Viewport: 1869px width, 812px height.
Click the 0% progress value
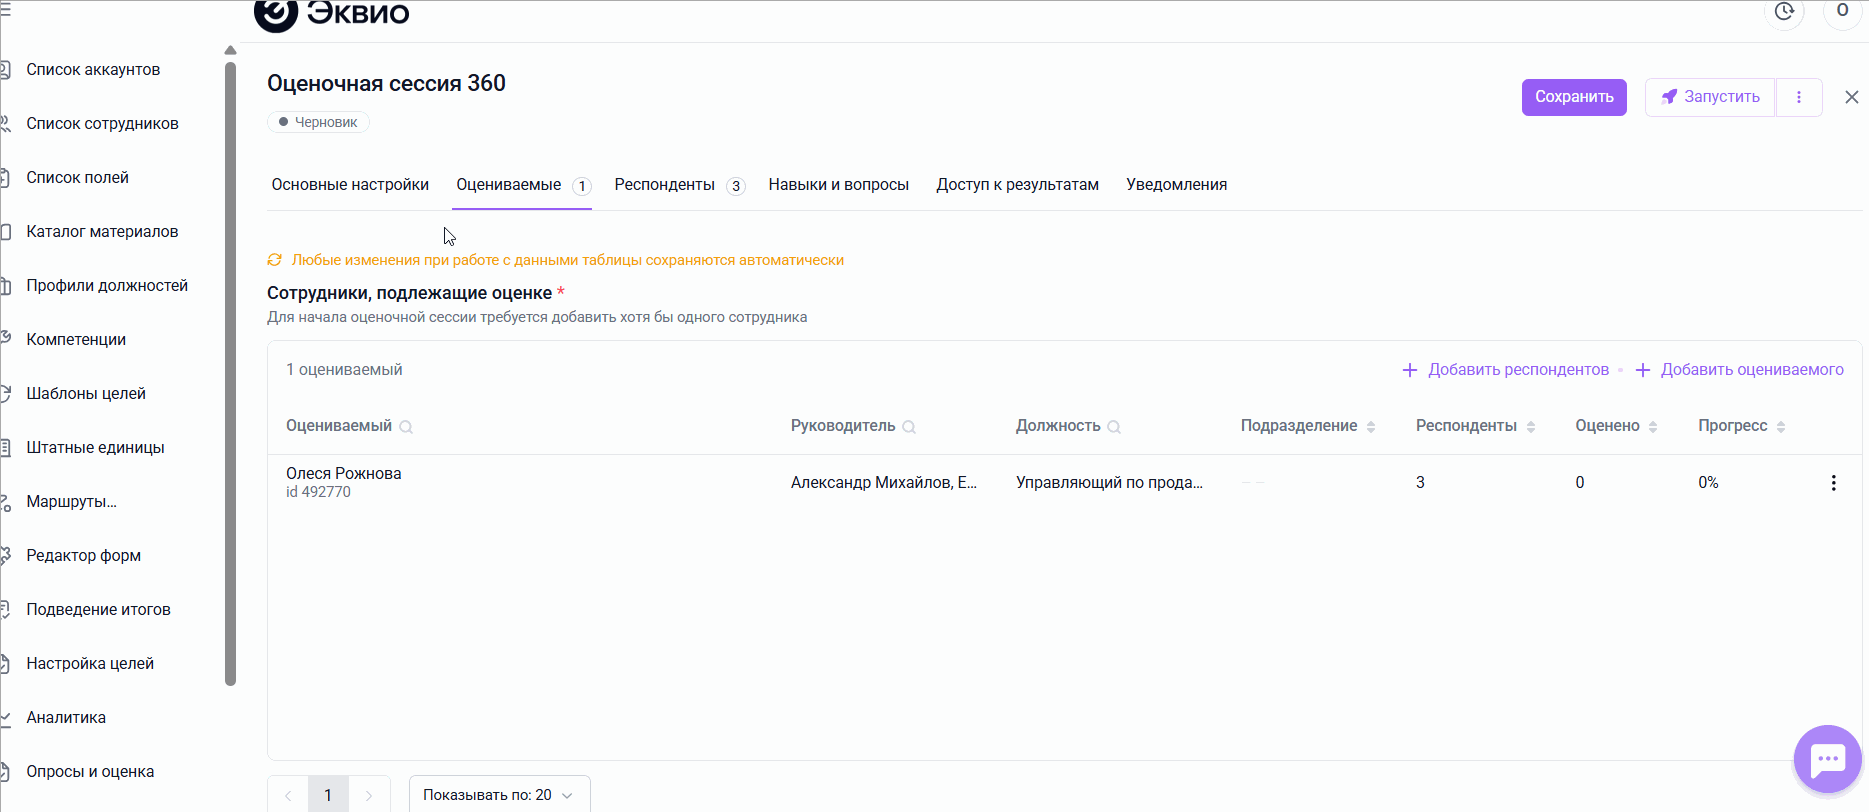tap(1708, 483)
